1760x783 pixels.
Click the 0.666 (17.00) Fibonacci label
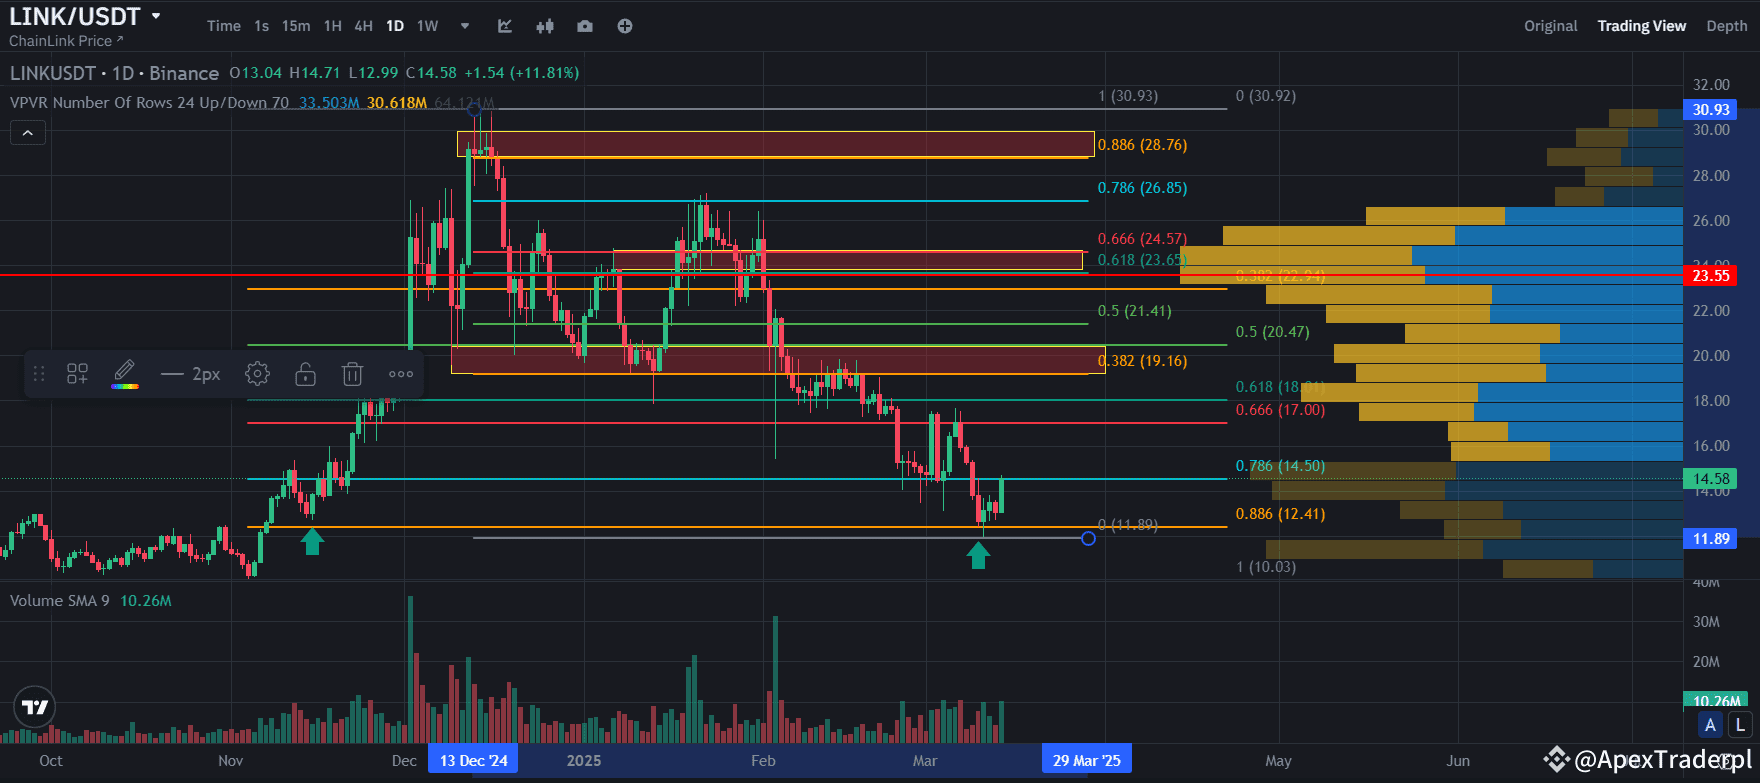(1280, 410)
